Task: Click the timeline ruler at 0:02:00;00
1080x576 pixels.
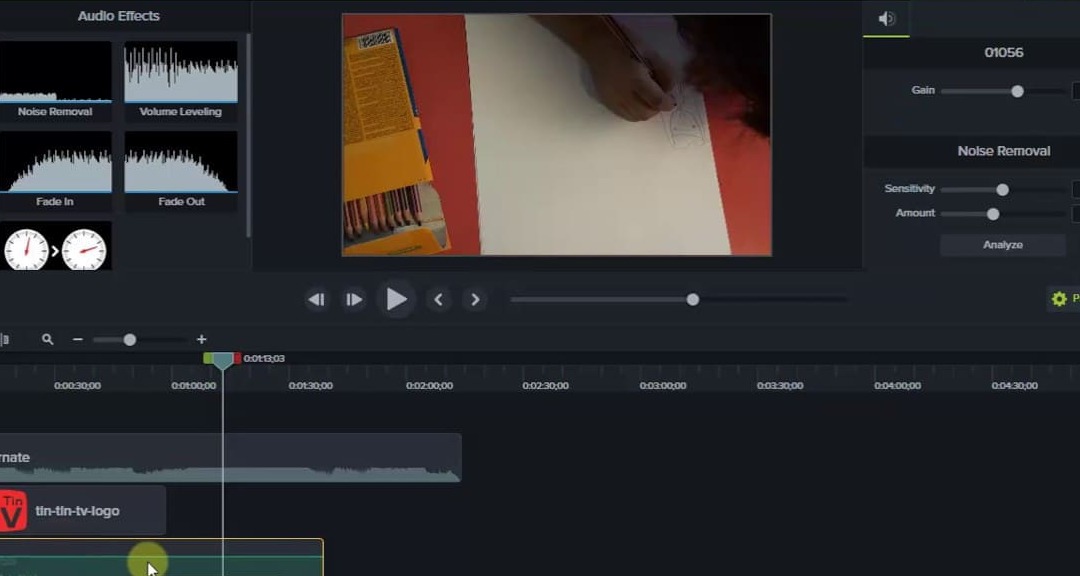Action: click(x=429, y=386)
